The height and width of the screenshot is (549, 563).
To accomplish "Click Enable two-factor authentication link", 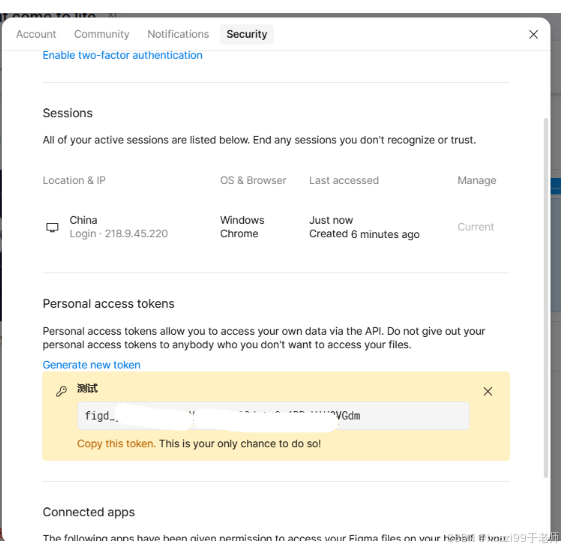I will point(122,55).
